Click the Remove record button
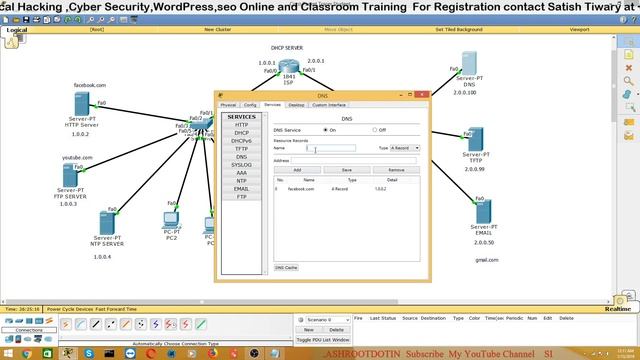640x360 pixels. click(396, 170)
